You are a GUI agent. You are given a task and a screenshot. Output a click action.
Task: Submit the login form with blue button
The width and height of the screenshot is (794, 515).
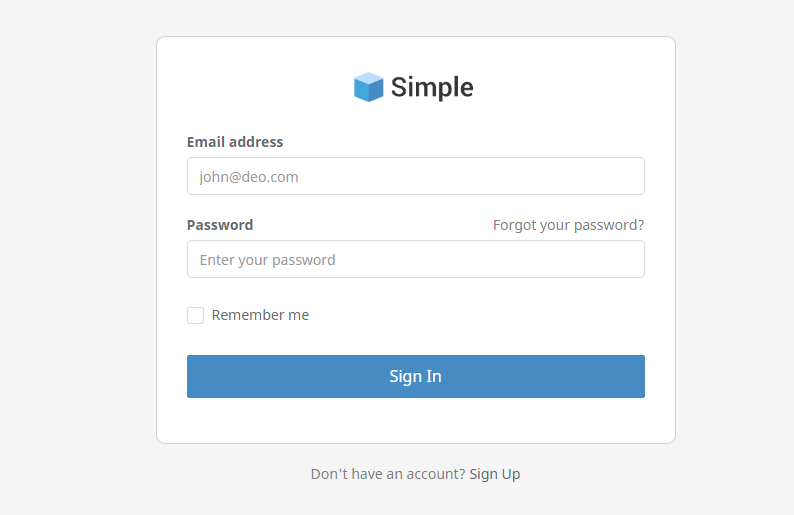point(416,376)
